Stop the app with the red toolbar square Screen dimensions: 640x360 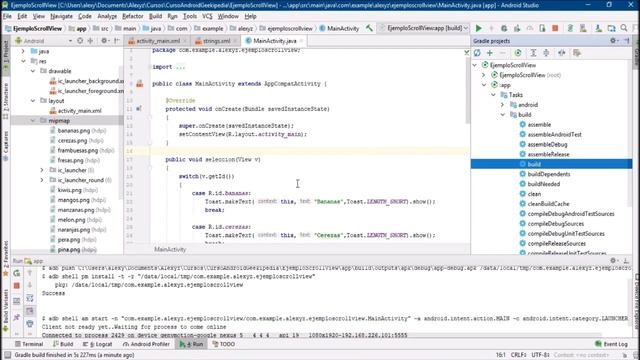coord(555,28)
